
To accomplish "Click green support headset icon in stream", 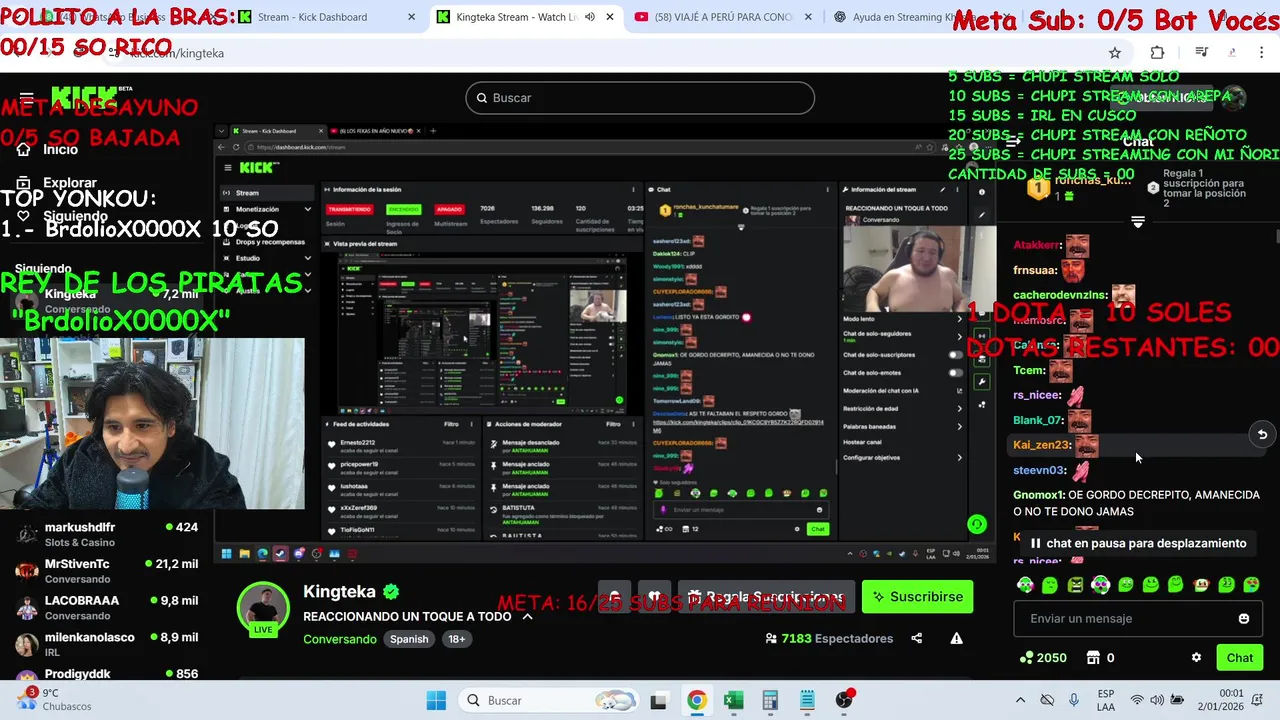I will (x=977, y=524).
